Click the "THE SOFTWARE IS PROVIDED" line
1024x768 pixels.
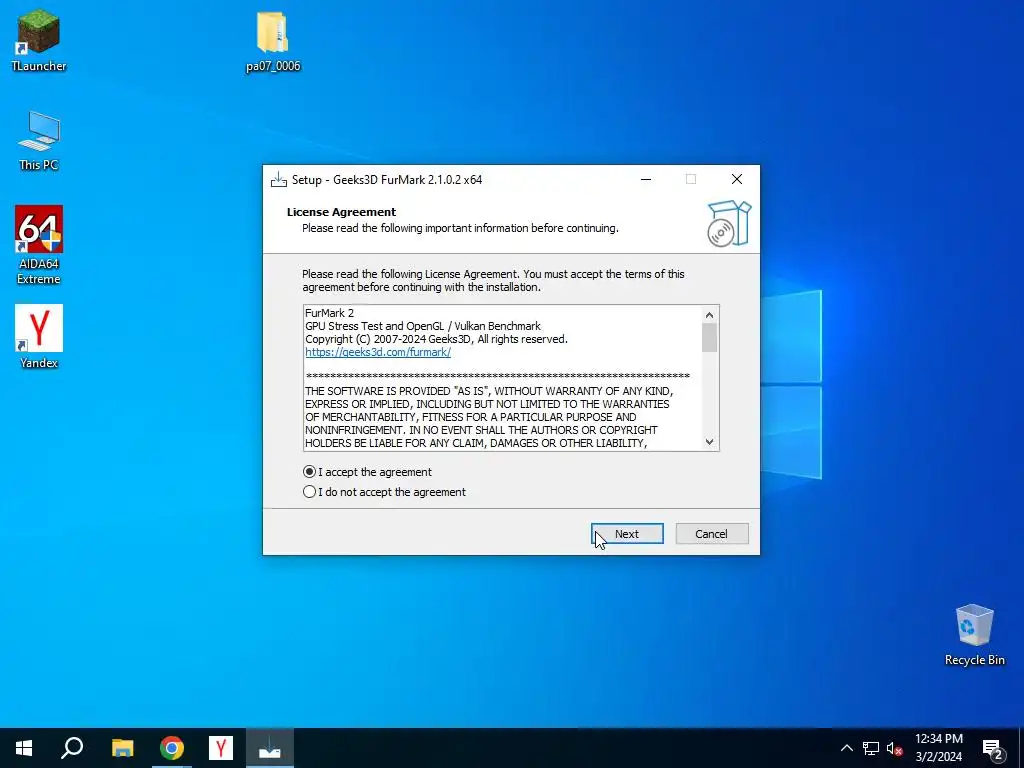[489, 391]
